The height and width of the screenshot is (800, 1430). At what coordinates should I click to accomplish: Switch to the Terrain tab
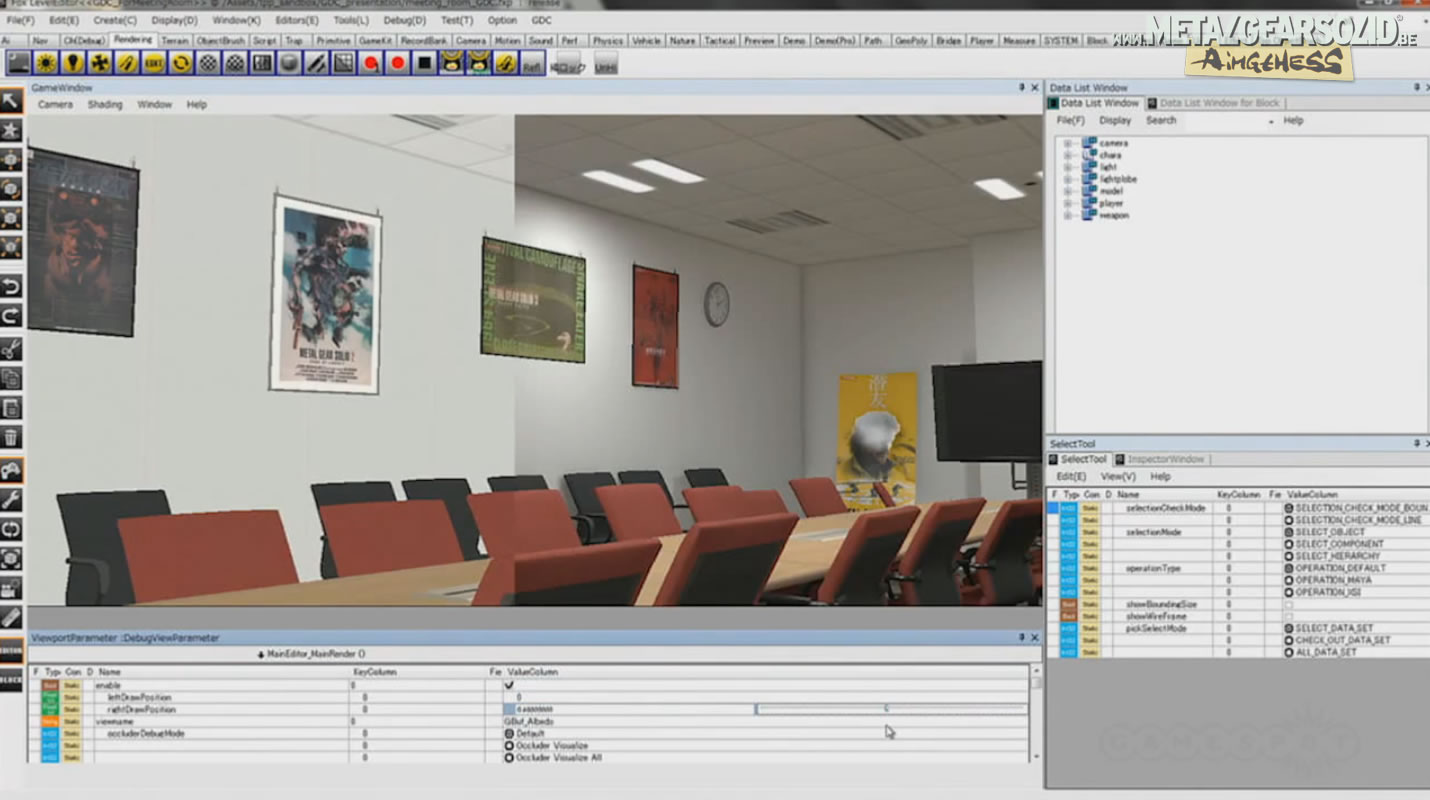tap(175, 41)
